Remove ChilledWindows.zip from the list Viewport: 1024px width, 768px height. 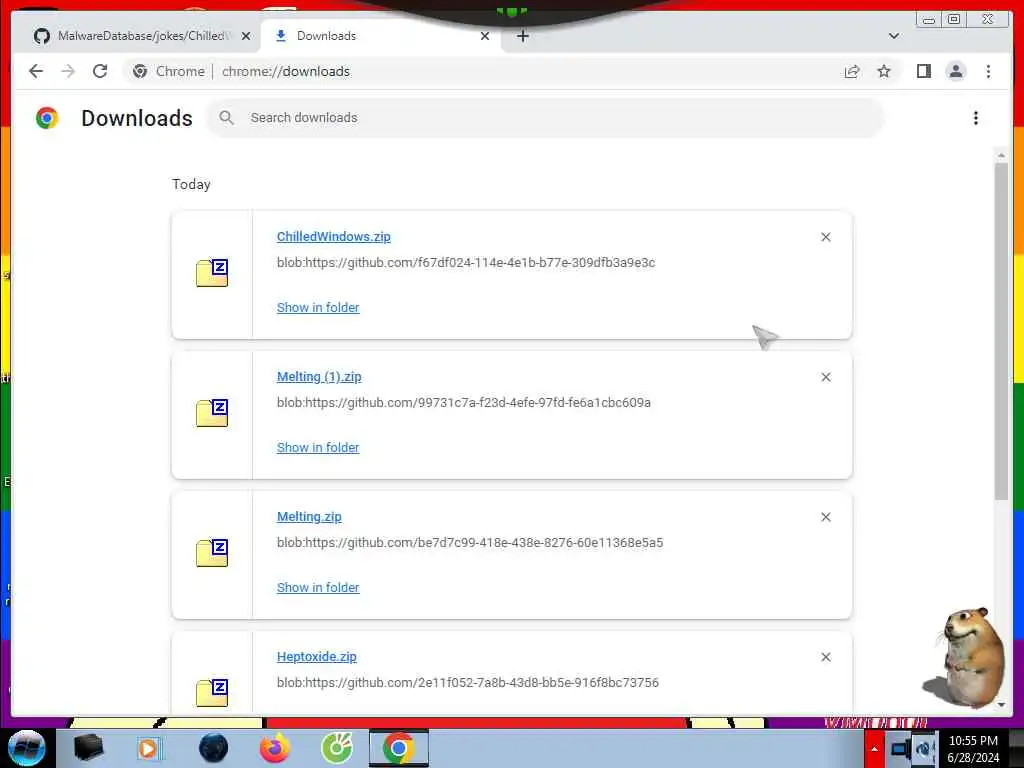[826, 237]
